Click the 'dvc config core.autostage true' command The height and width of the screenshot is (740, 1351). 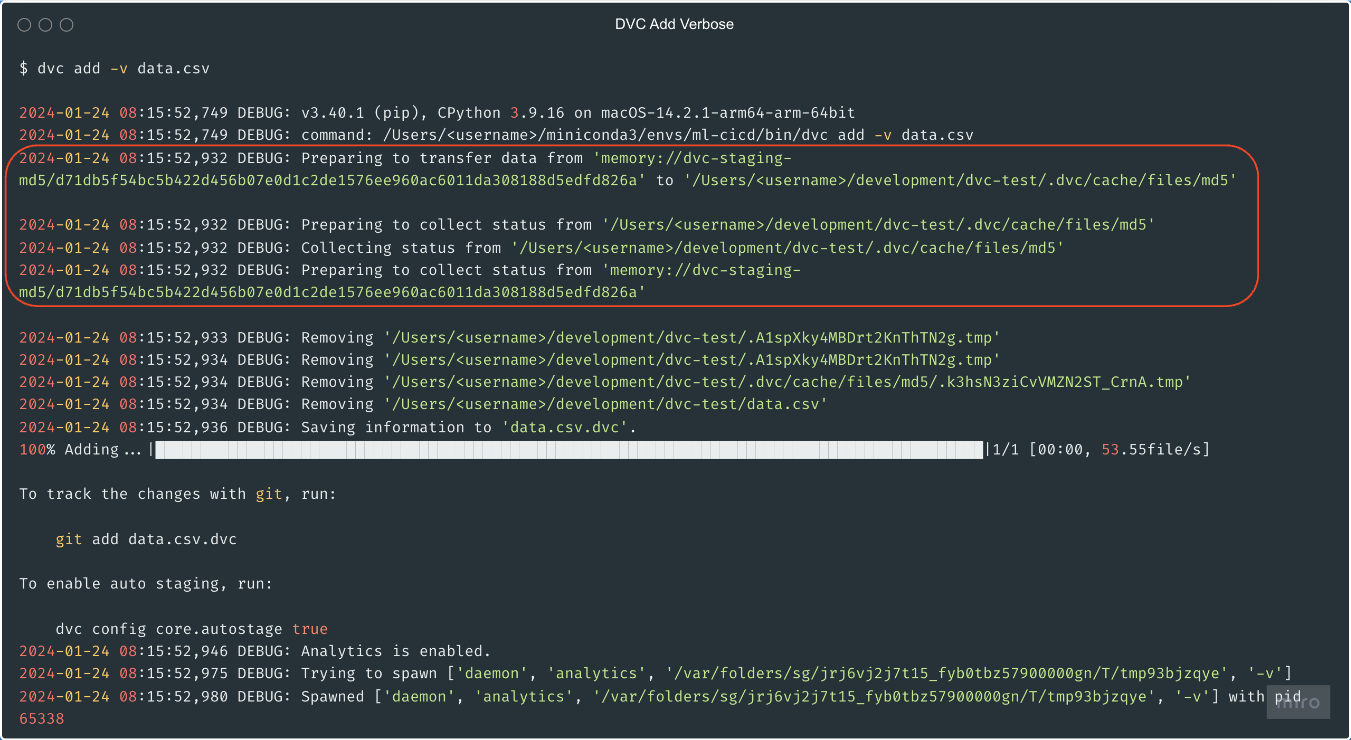192,629
